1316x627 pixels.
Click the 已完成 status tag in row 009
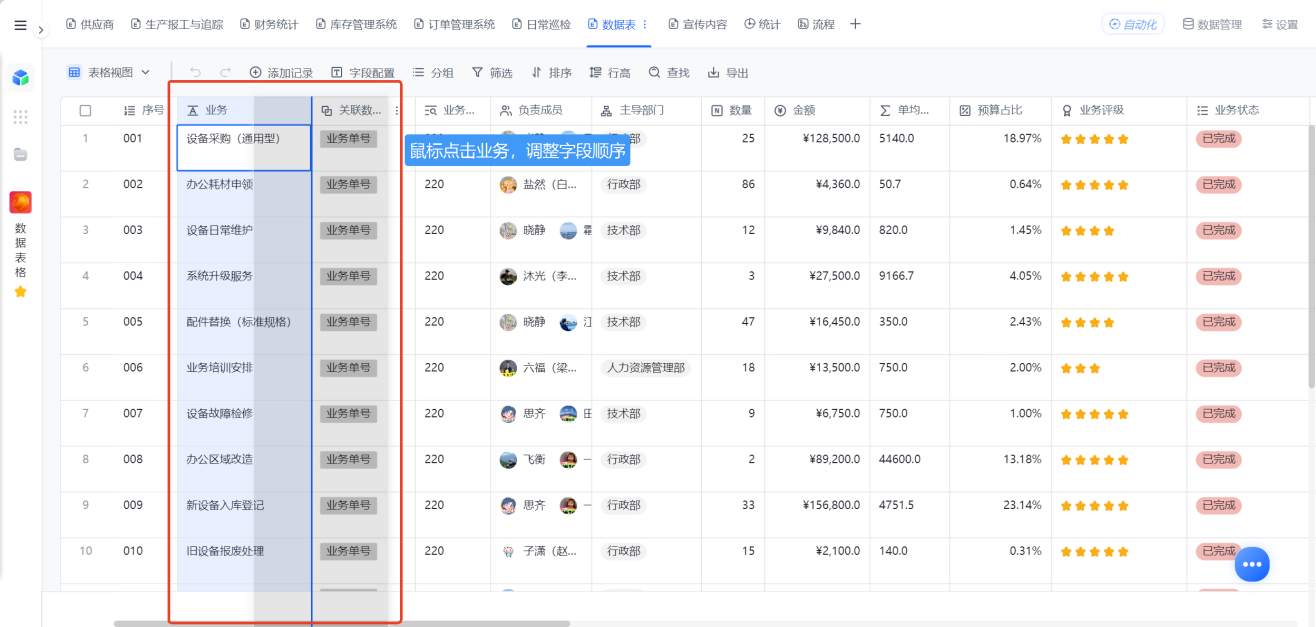click(x=1219, y=505)
